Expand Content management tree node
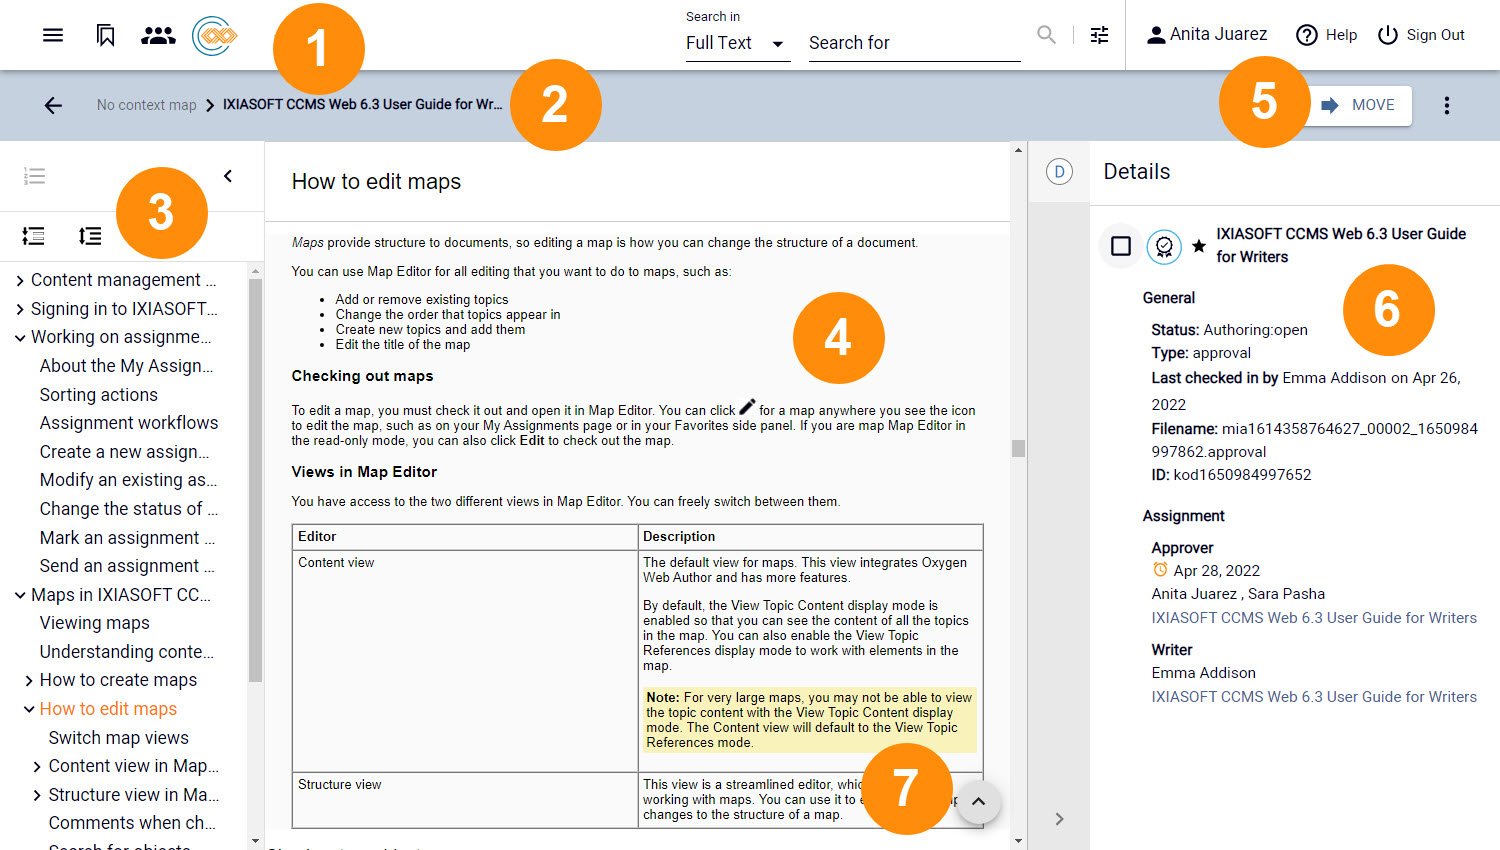The width and height of the screenshot is (1500, 850). point(20,281)
